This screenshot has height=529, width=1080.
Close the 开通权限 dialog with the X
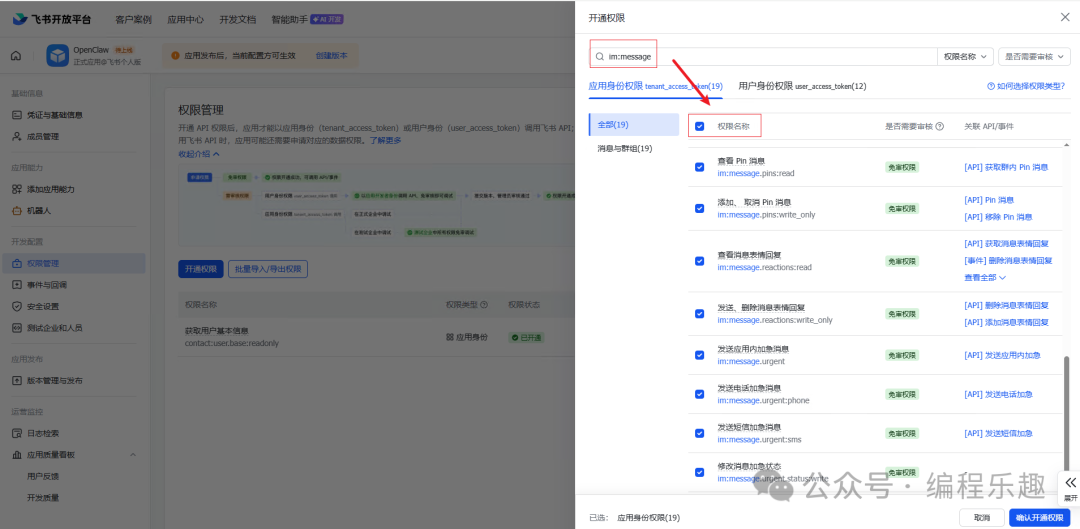point(1065,17)
